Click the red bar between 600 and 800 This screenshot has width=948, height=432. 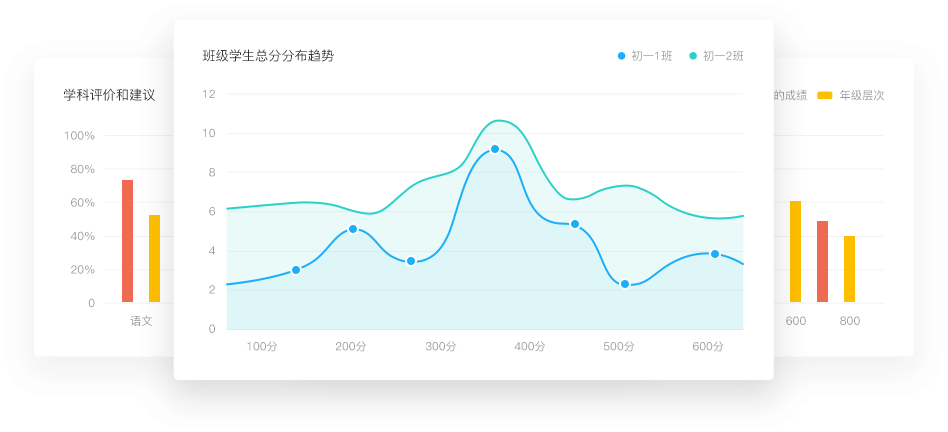(x=822, y=261)
